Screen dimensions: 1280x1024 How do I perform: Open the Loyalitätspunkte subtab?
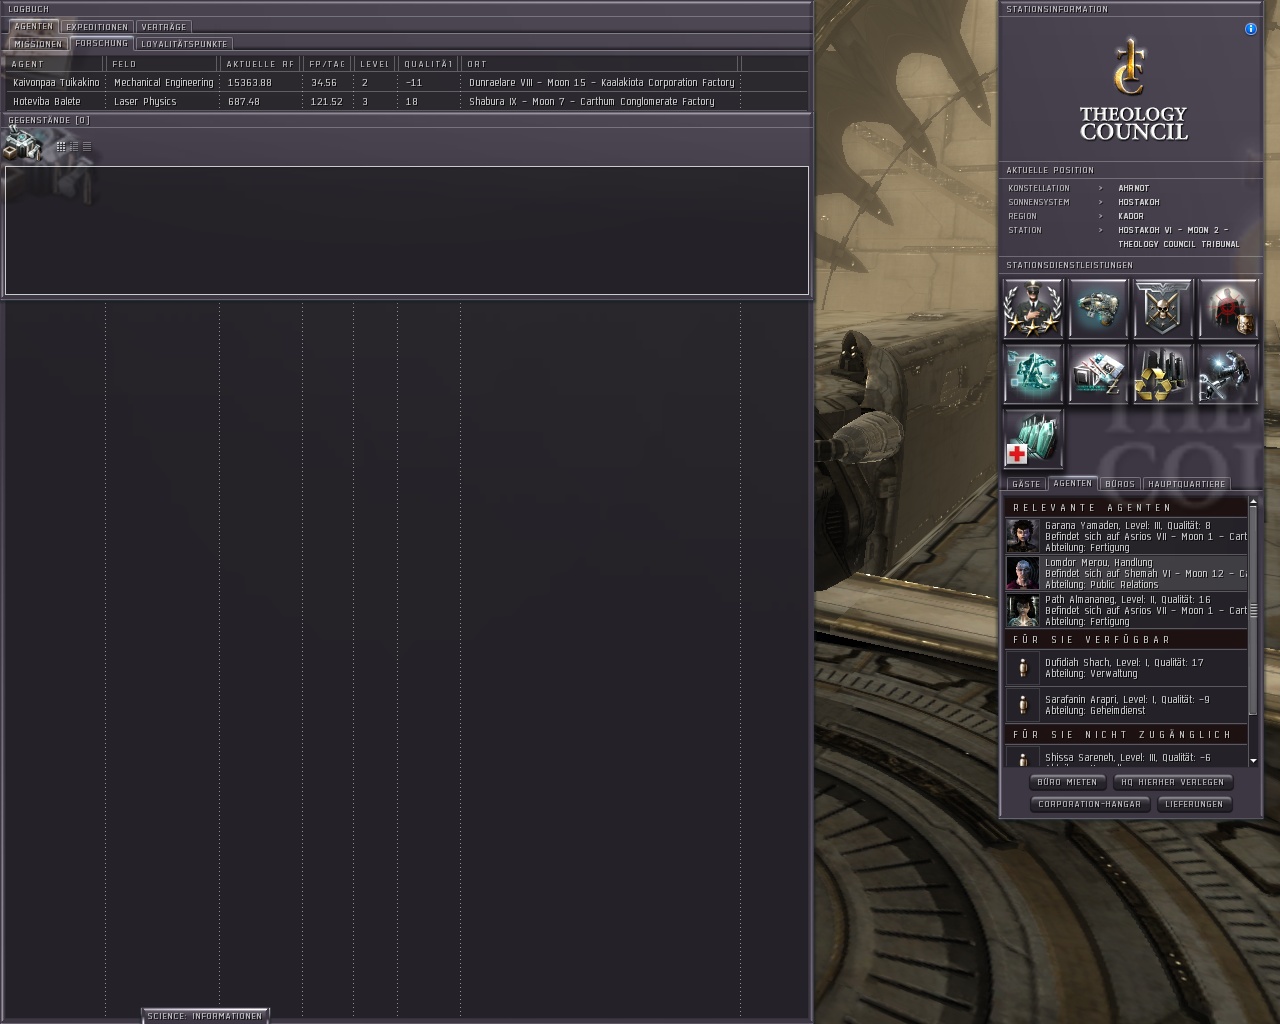(x=184, y=44)
